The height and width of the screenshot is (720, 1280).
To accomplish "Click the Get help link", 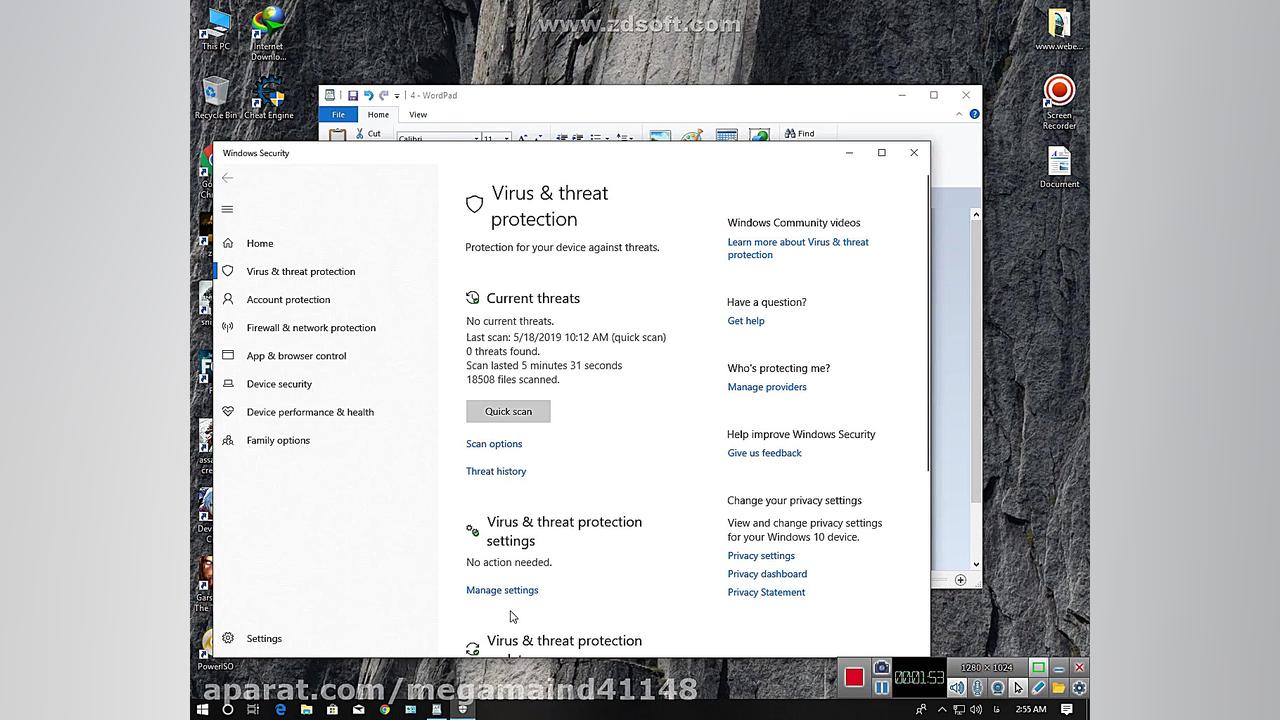I will click(x=746, y=321).
